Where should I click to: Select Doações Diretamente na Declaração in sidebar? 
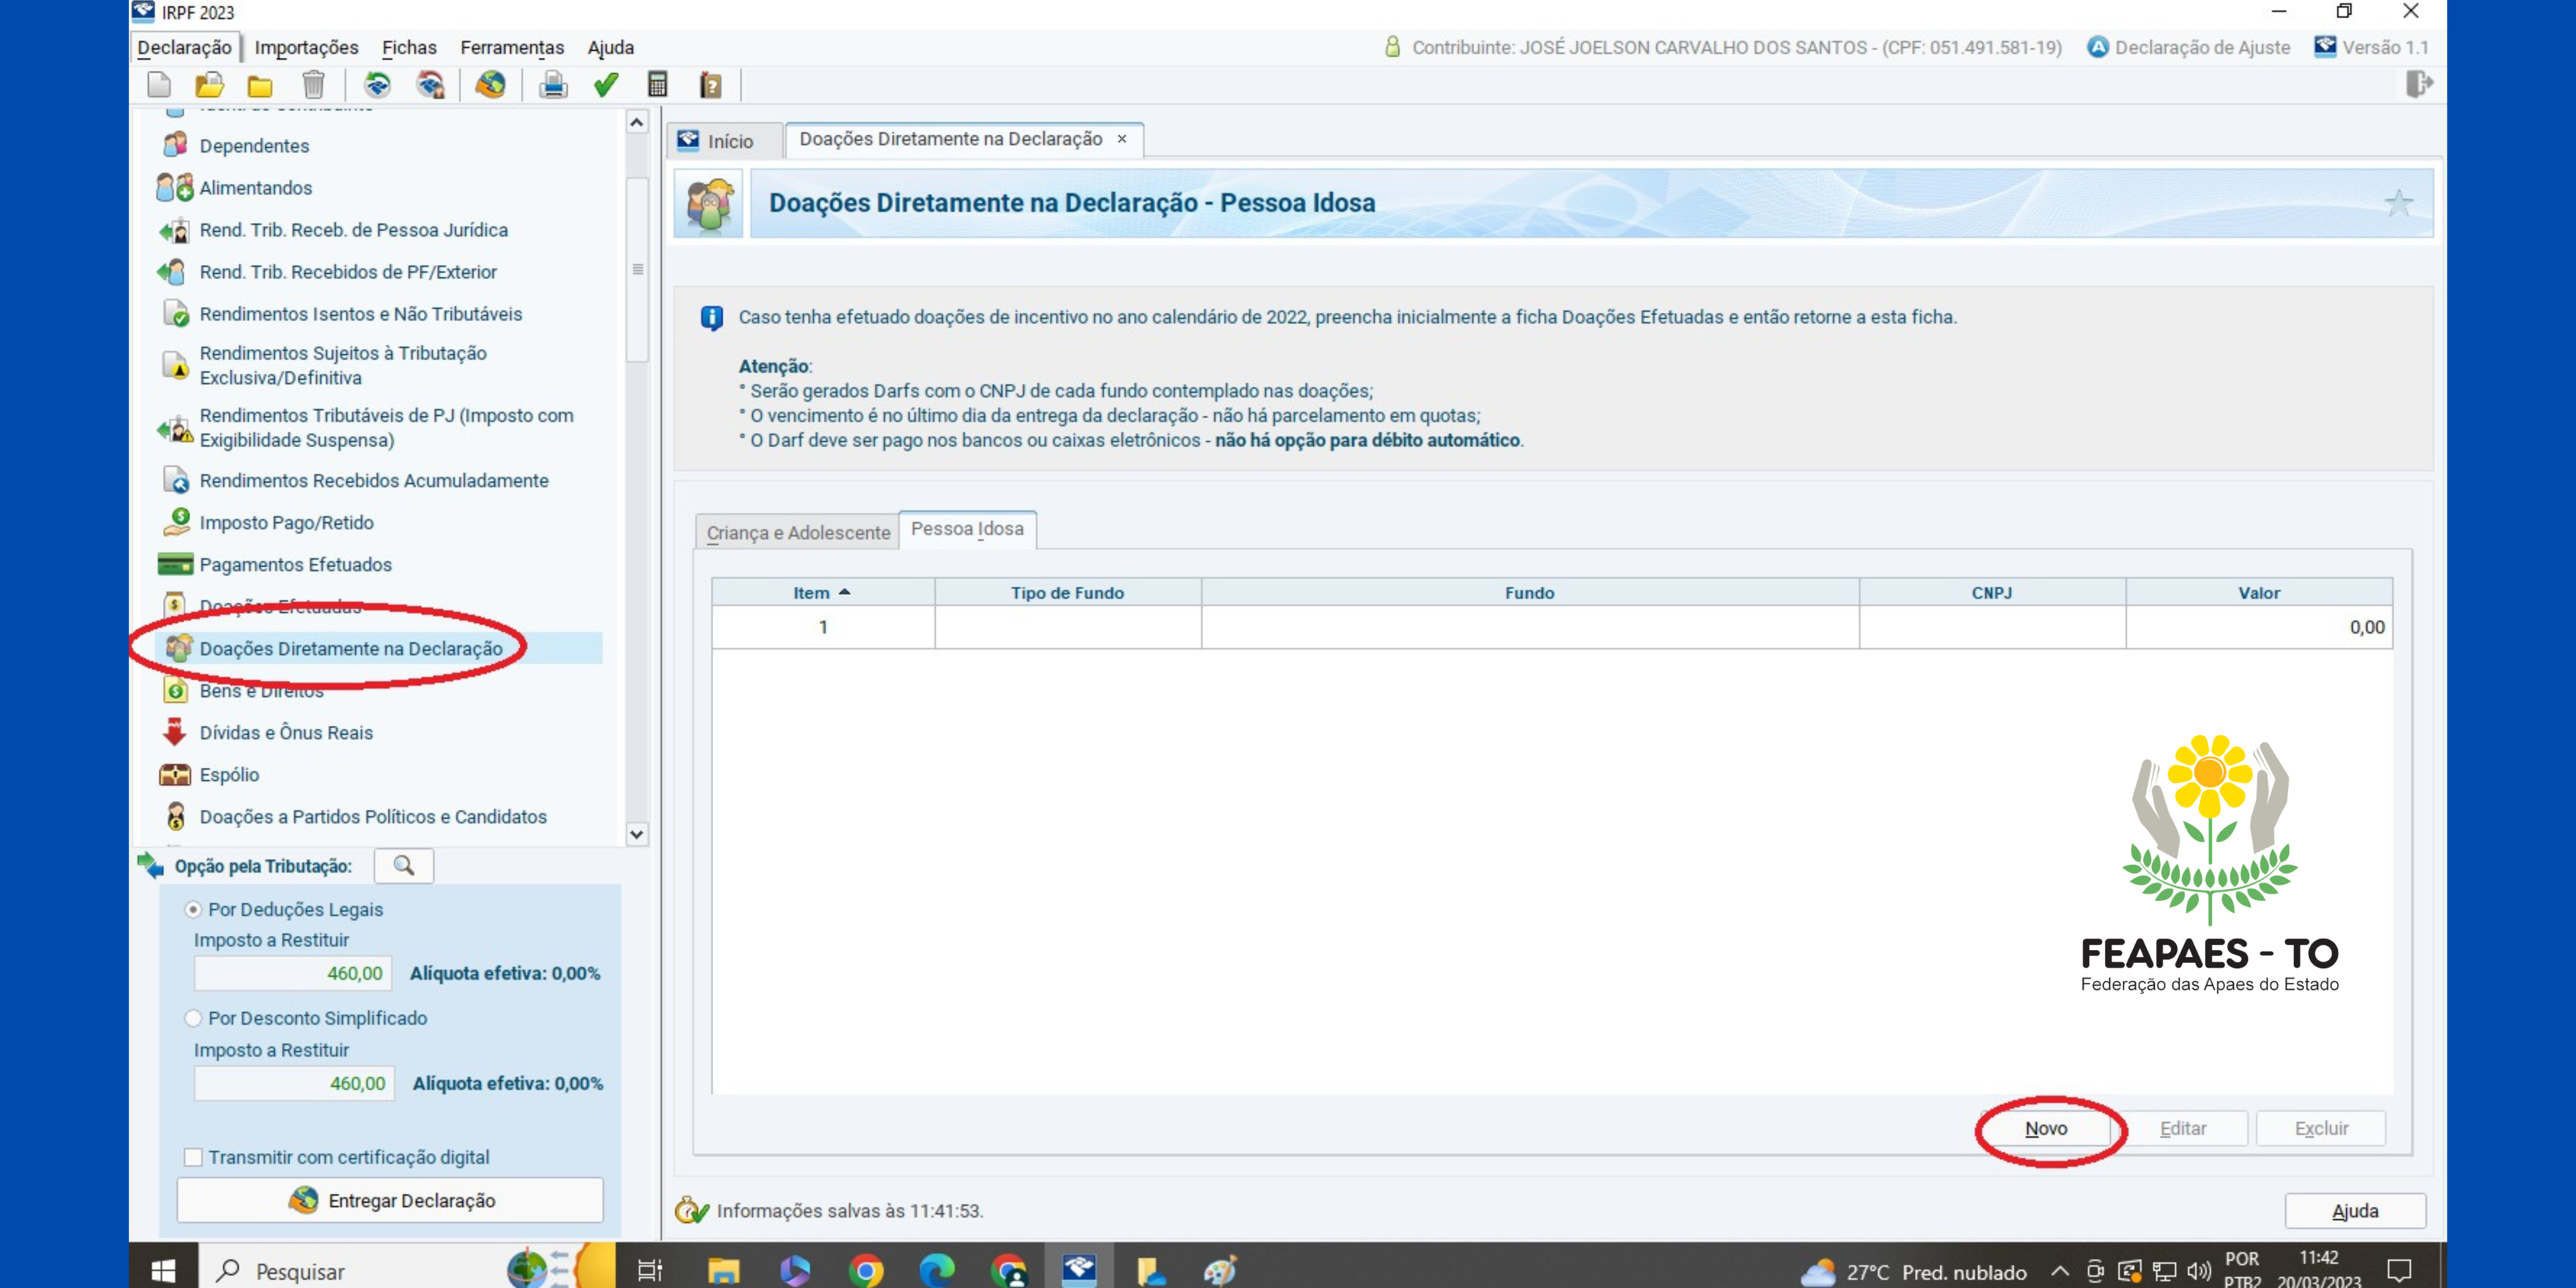click(x=351, y=649)
